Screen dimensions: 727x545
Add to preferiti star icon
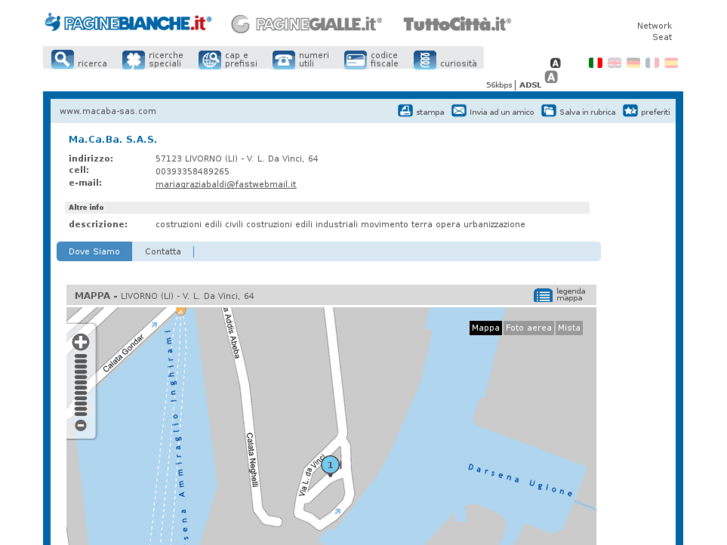click(630, 111)
